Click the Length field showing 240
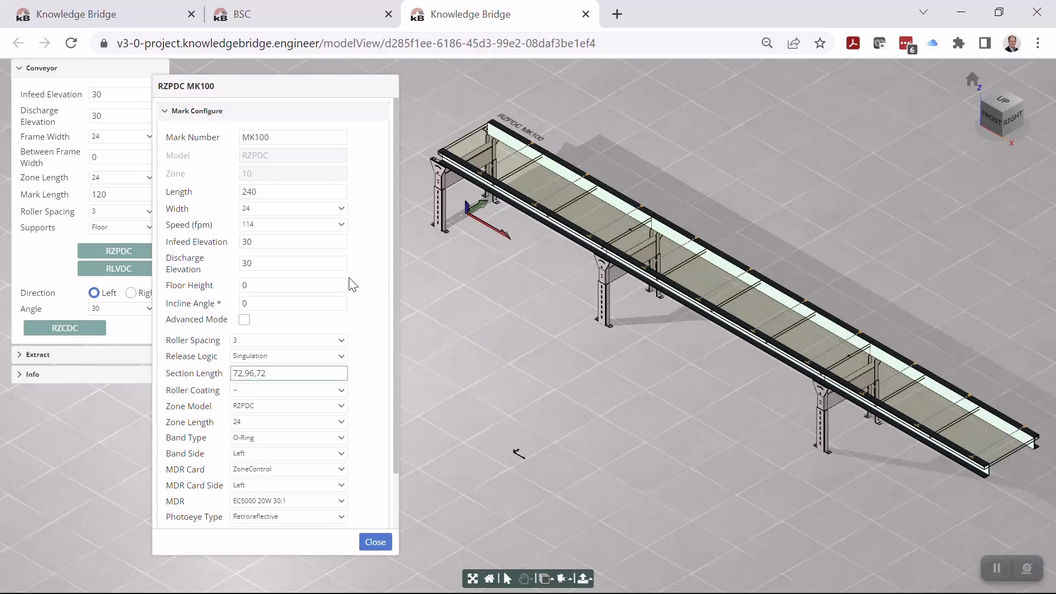 click(x=293, y=191)
